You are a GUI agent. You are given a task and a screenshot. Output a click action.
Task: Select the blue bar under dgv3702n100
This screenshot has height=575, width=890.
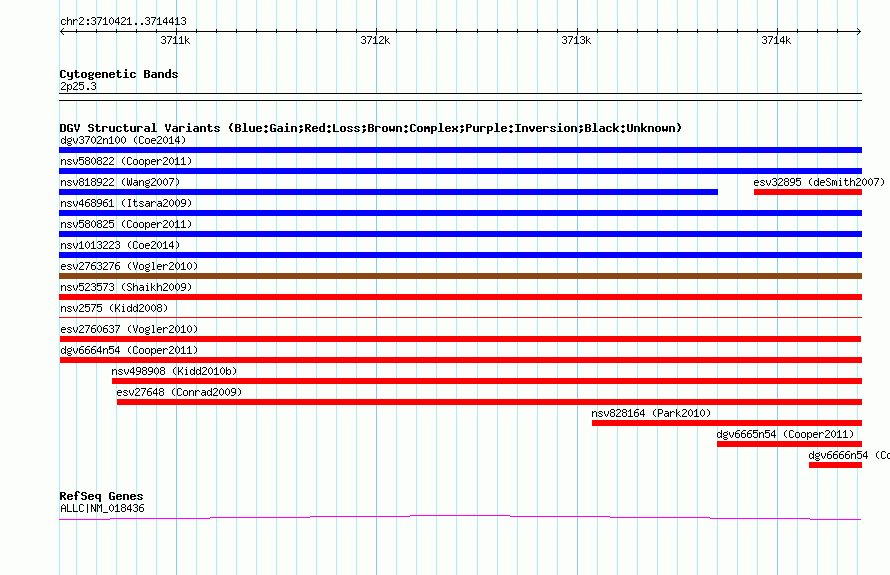(460, 150)
